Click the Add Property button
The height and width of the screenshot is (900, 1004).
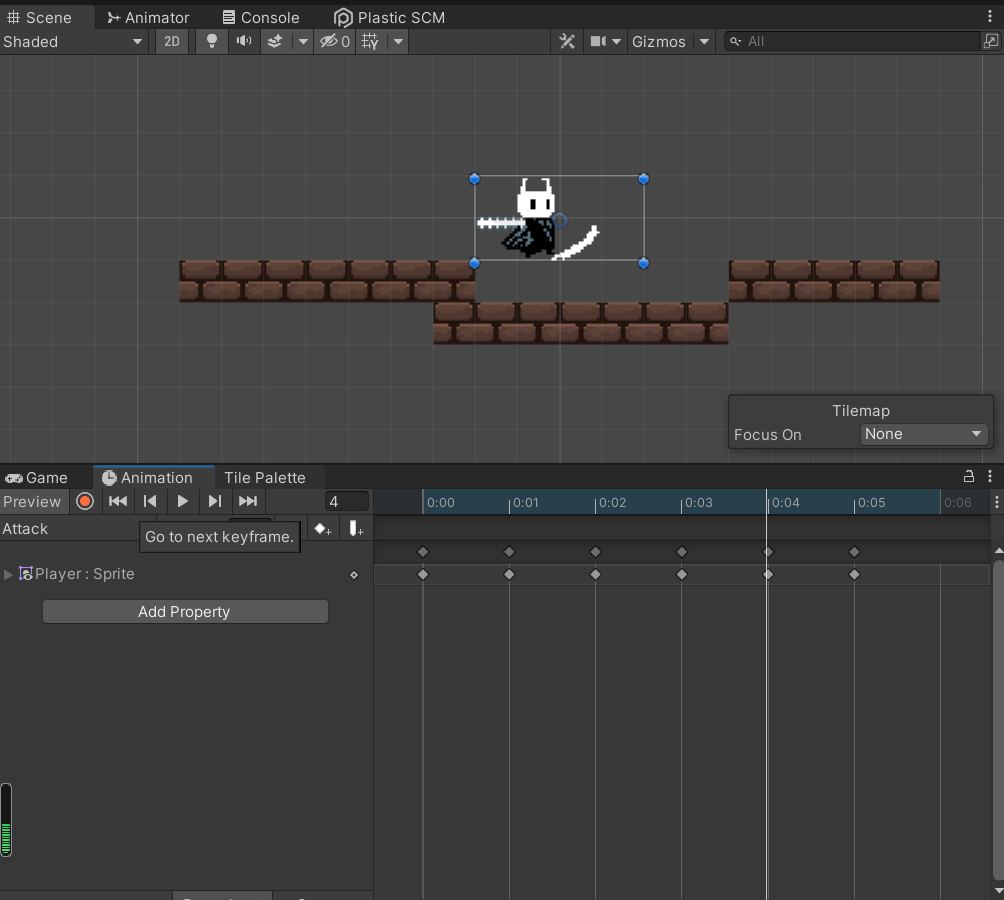click(185, 611)
